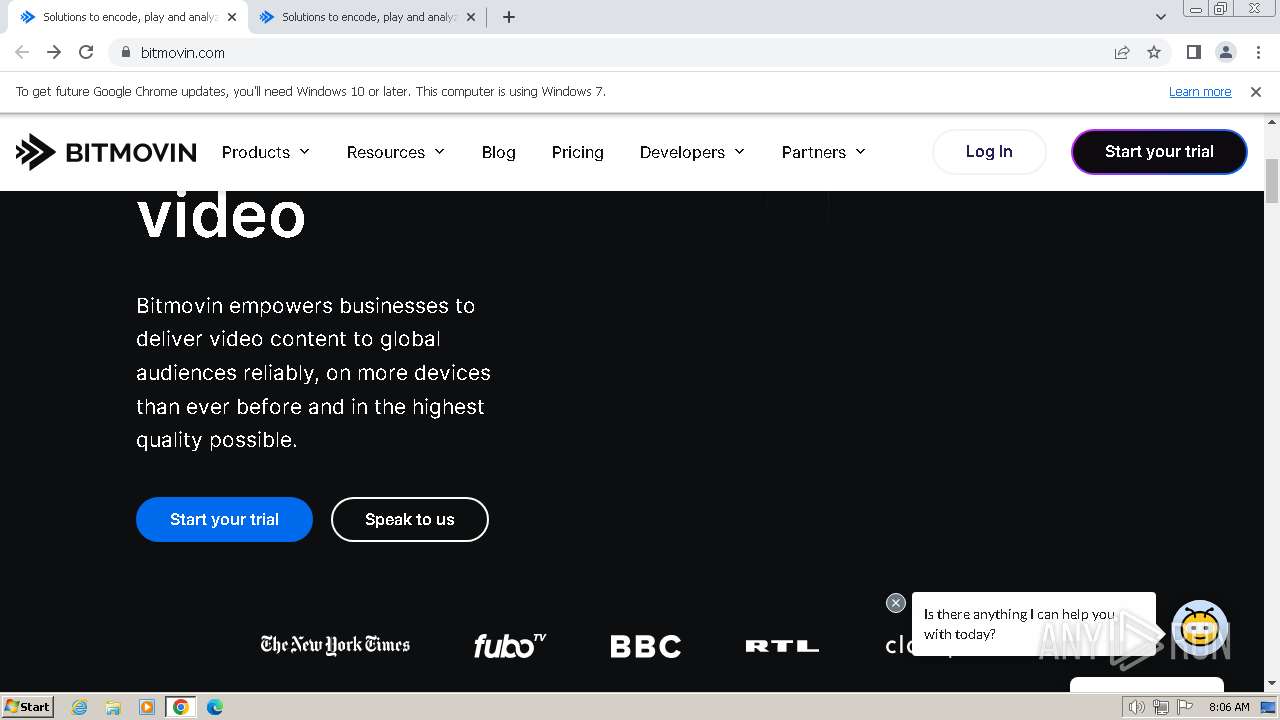This screenshot has width=1280, height=720.
Task: Click the chat message text bubble
Action: [1033, 624]
